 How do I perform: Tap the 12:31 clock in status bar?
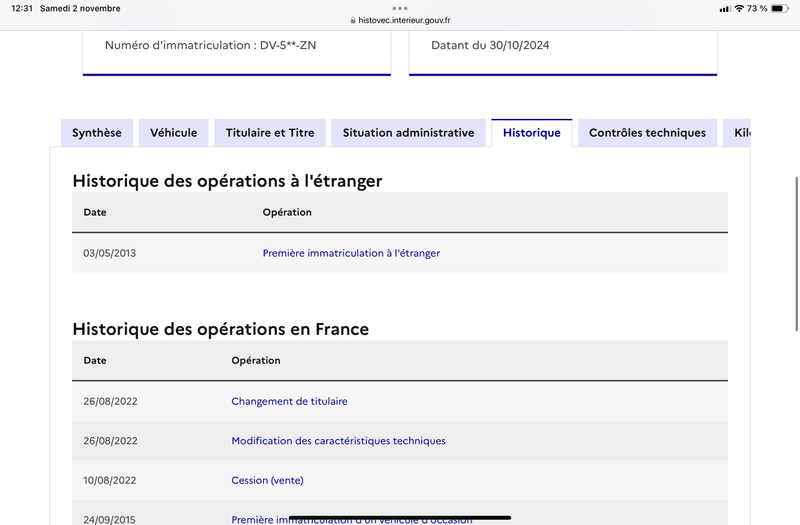(x=22, y=8)
